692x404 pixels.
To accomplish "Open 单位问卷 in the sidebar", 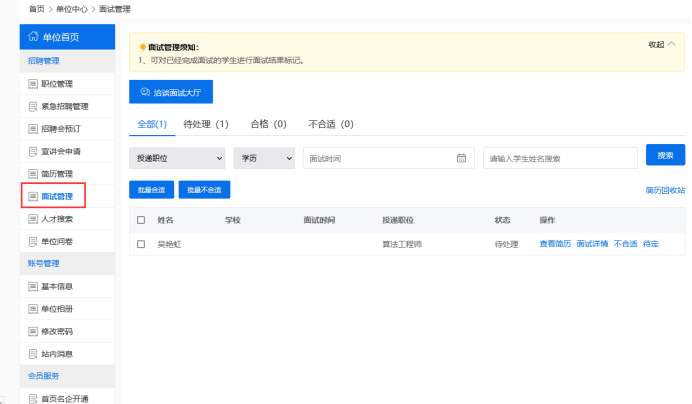I will [x=67, y=242].
